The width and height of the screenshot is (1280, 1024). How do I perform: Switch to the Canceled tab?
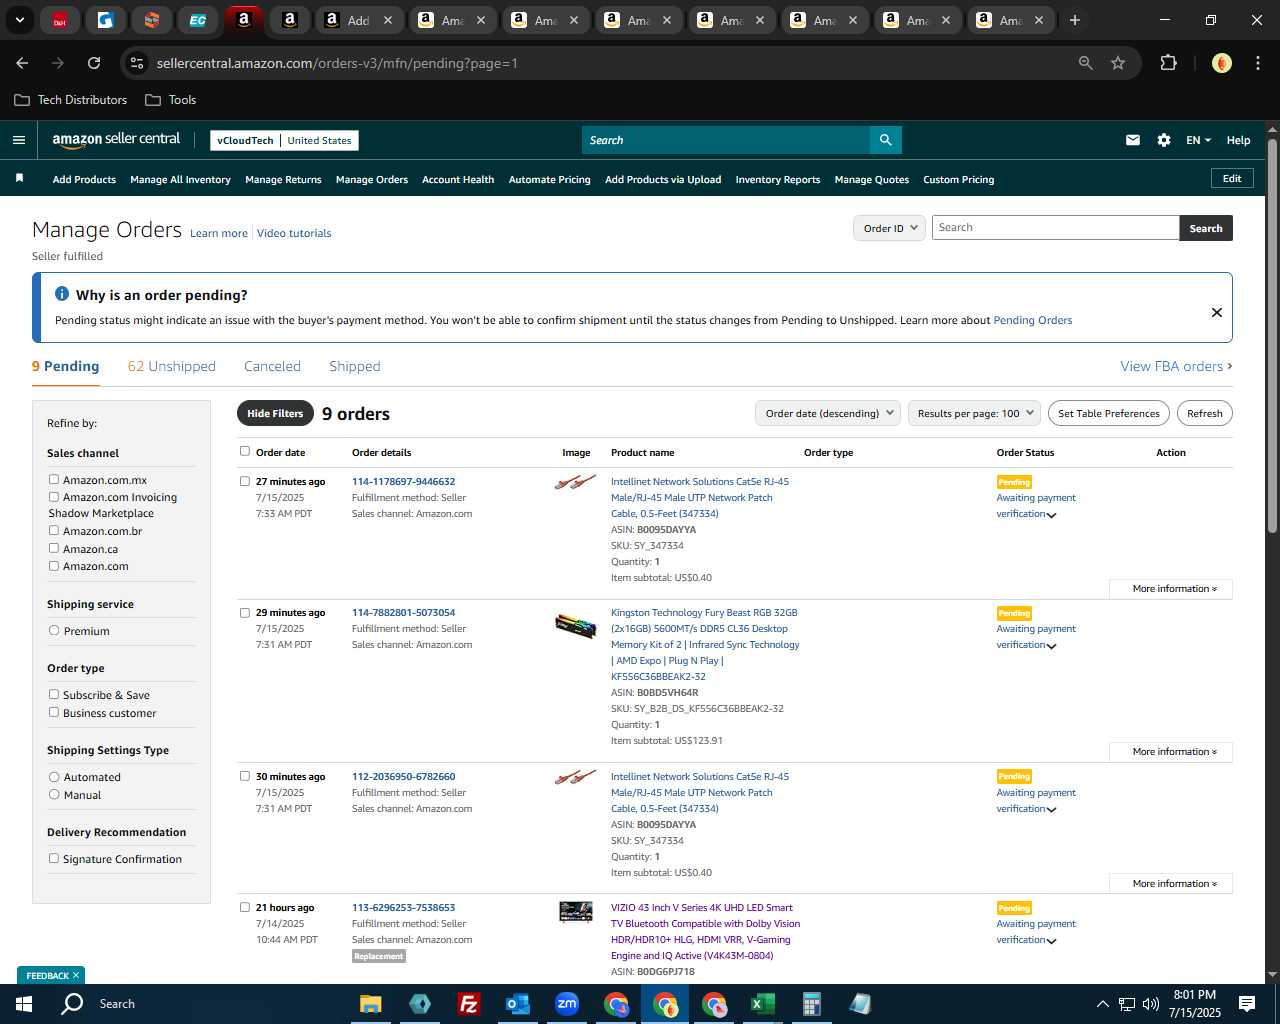[x=272, y=366]
